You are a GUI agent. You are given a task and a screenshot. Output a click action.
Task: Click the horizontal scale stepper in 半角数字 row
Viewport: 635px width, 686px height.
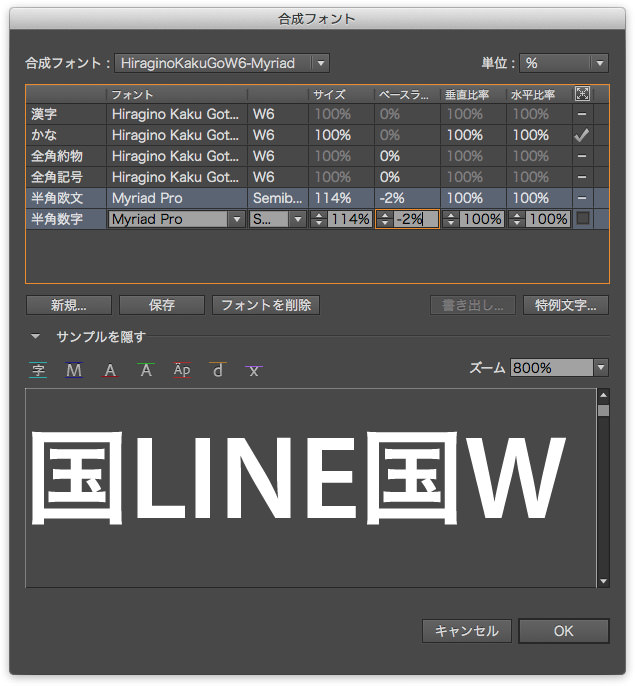(517, 219)
